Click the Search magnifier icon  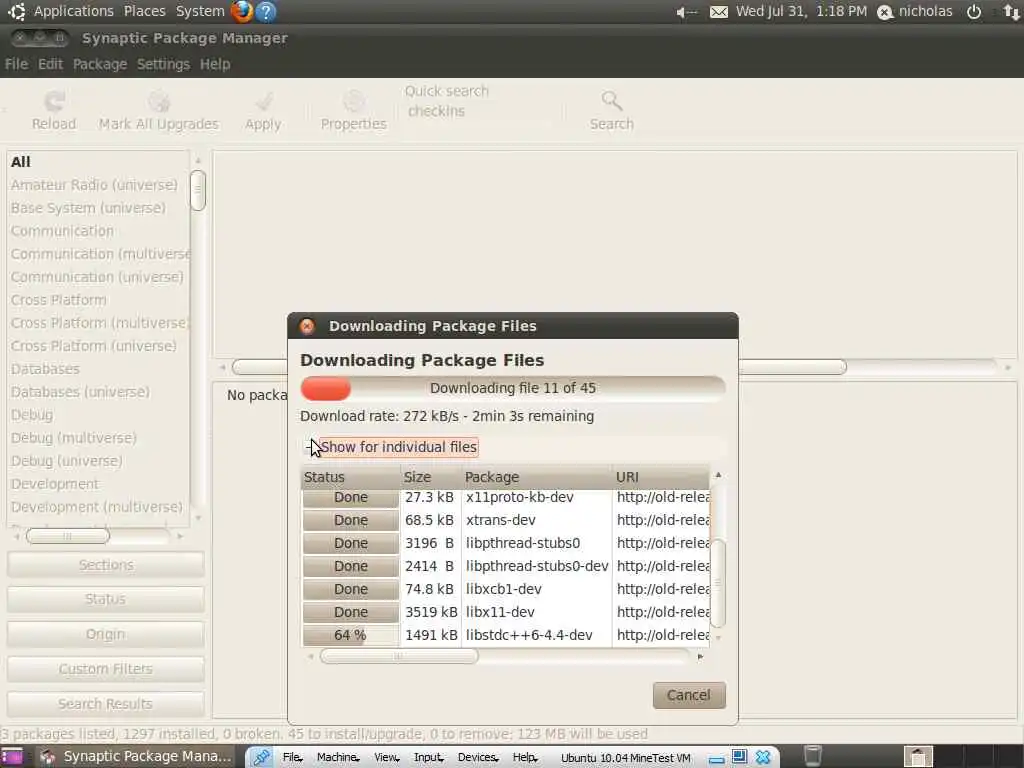[612, 101]
